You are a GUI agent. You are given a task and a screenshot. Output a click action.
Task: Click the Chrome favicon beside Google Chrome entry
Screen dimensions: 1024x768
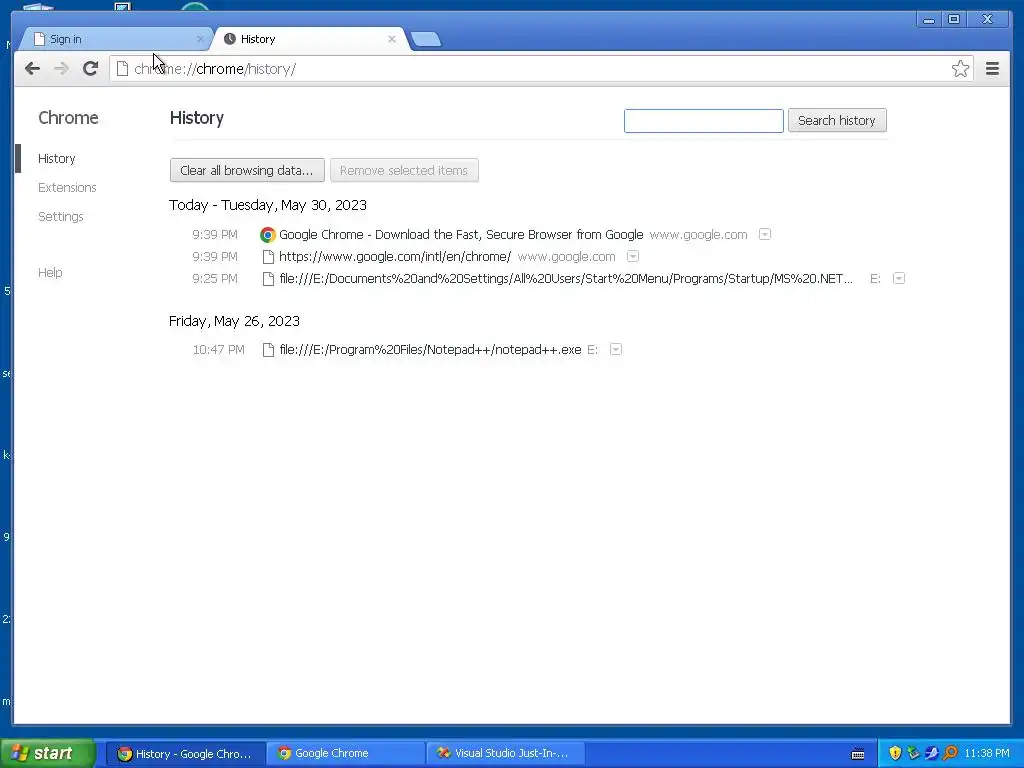click(267, 234)
